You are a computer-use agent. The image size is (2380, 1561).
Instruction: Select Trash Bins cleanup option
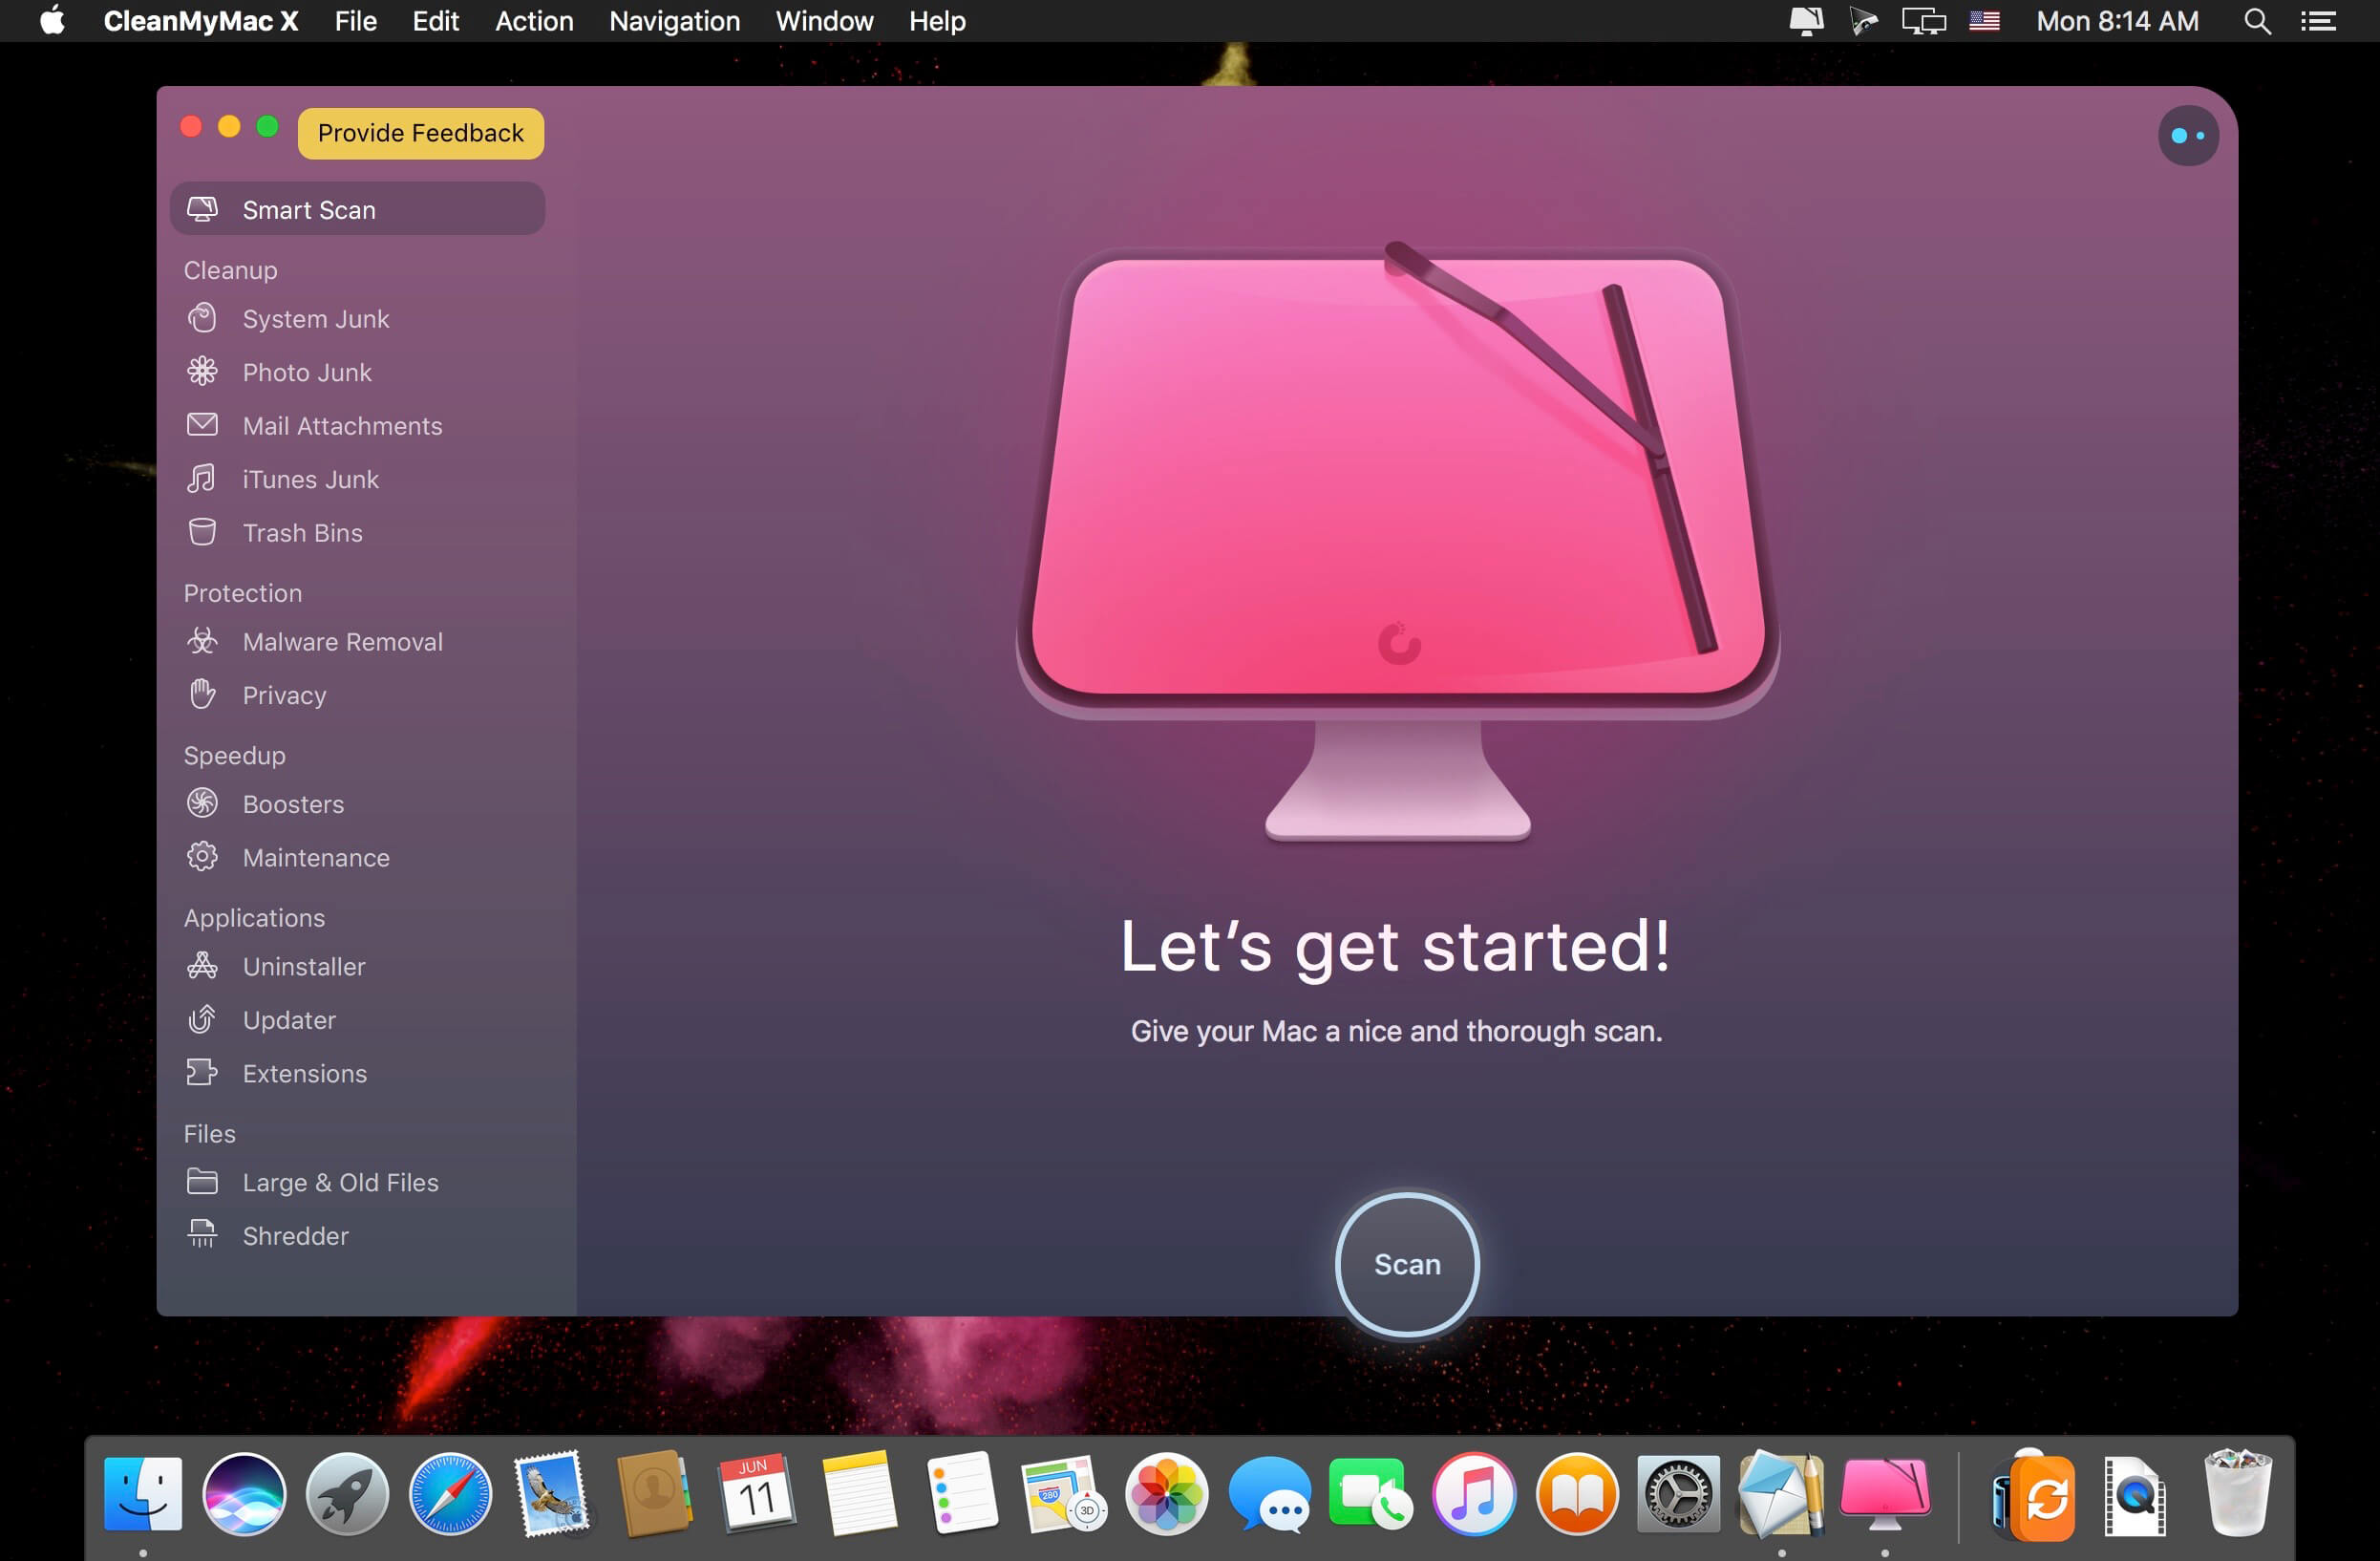301,533
